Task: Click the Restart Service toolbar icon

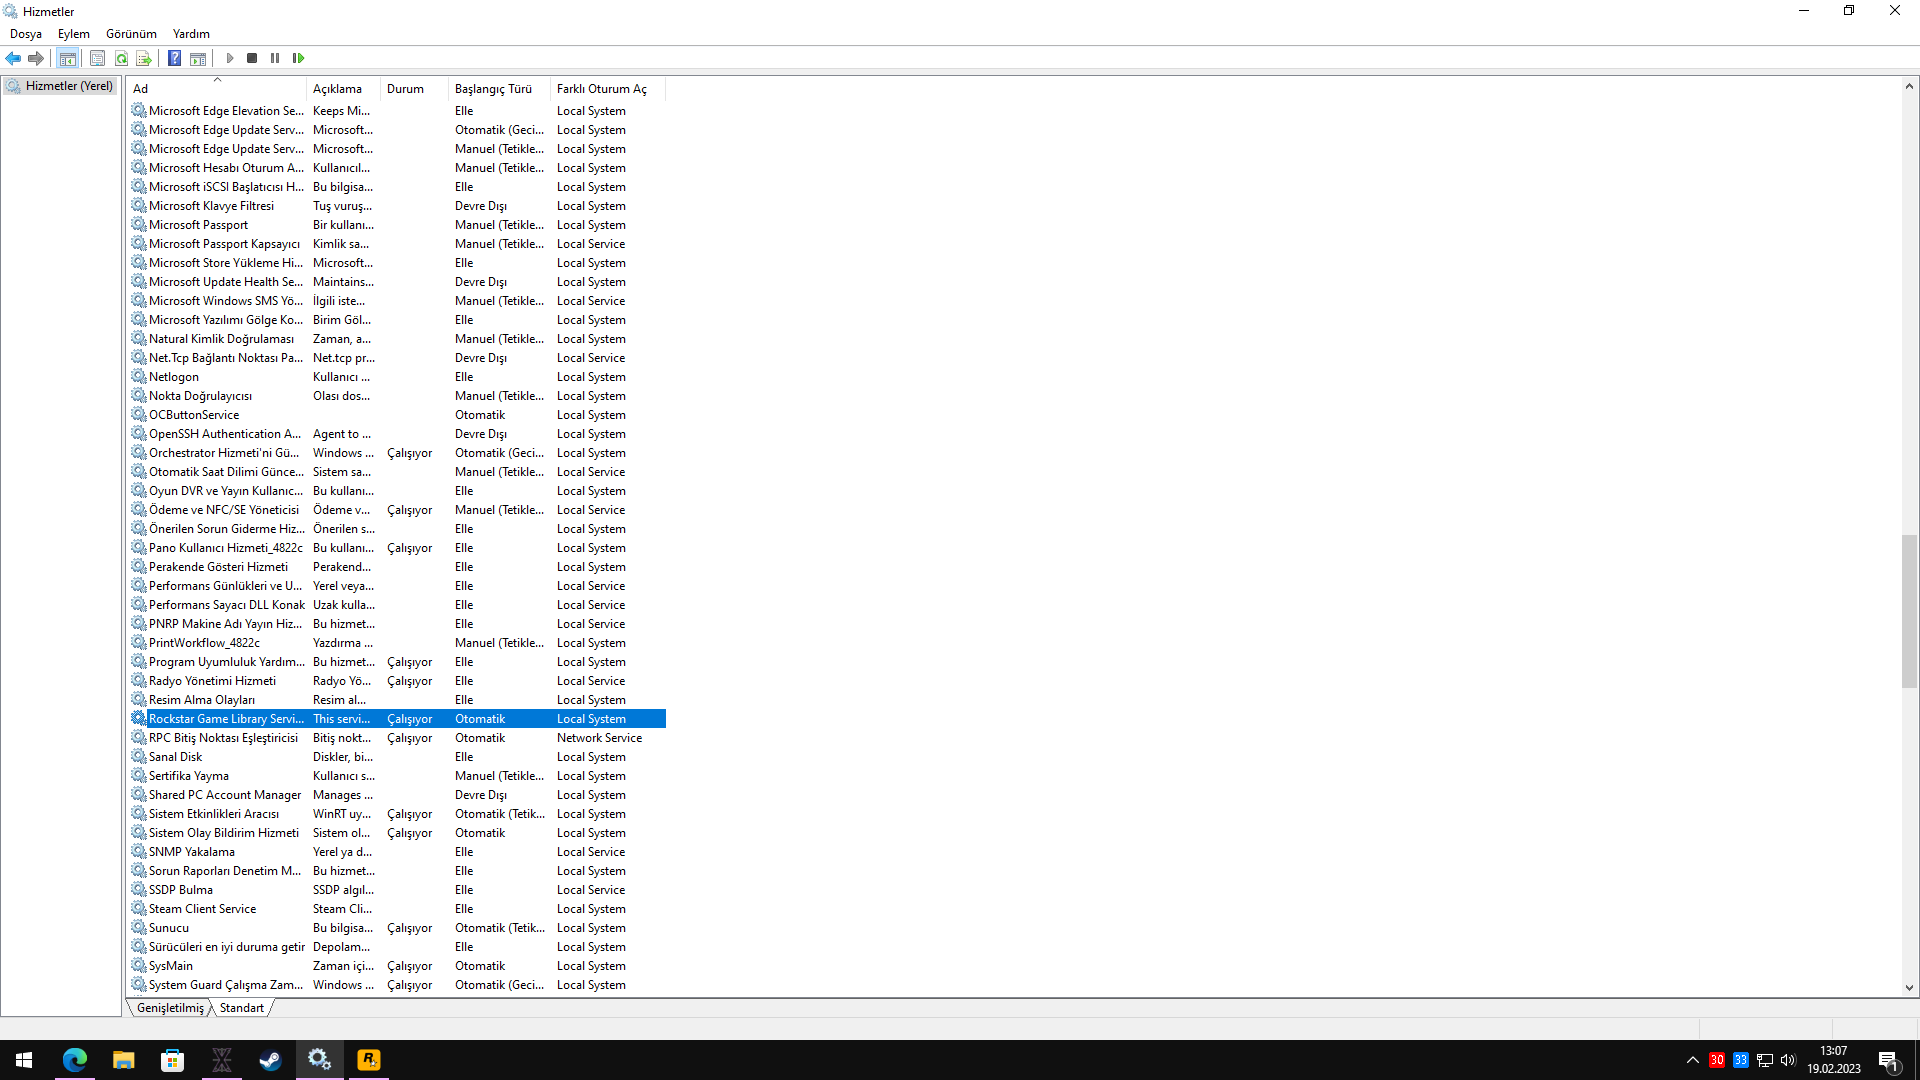Action: pyautogui.click(x=298, y=58)
